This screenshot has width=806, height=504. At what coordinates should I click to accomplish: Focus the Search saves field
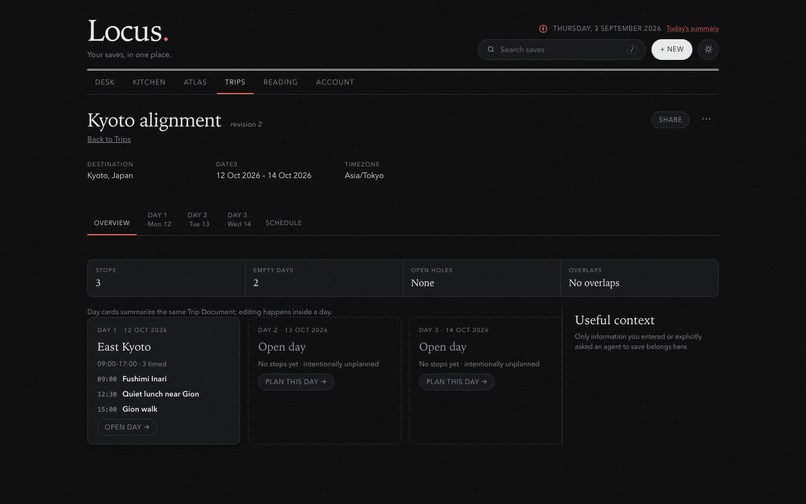[561, 49]
